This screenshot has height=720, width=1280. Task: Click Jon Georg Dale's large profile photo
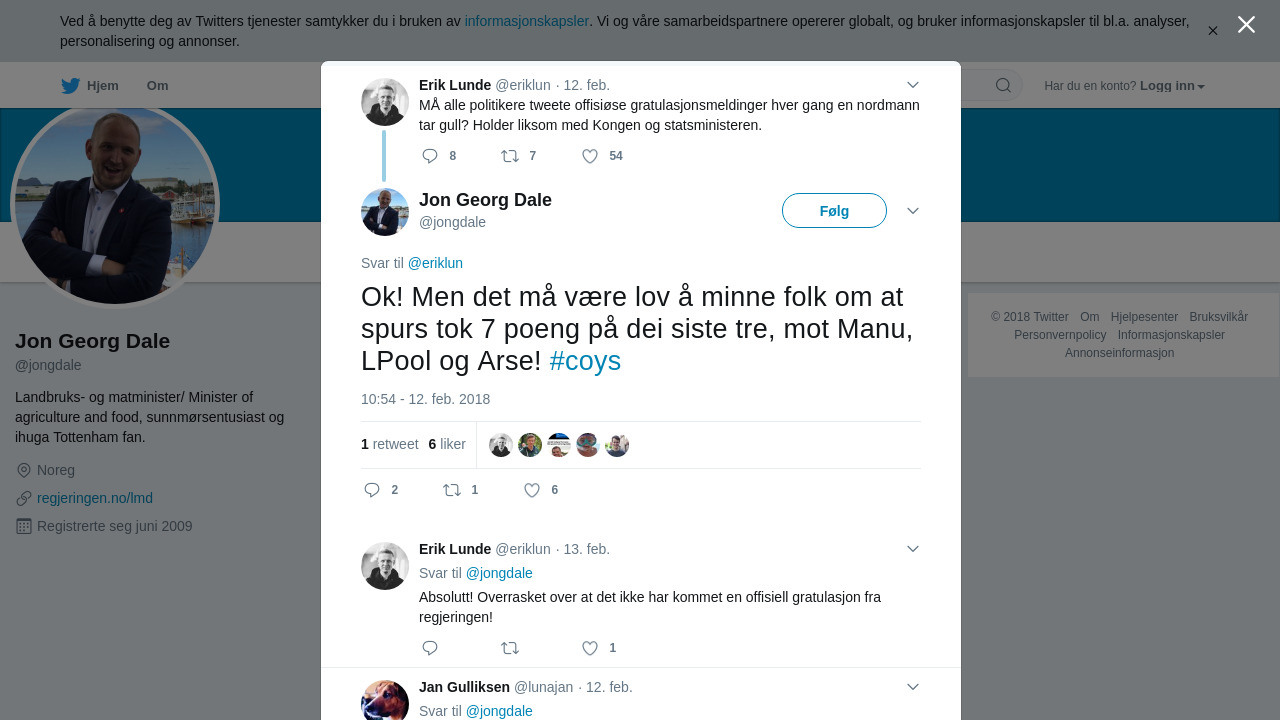point(115,204)
